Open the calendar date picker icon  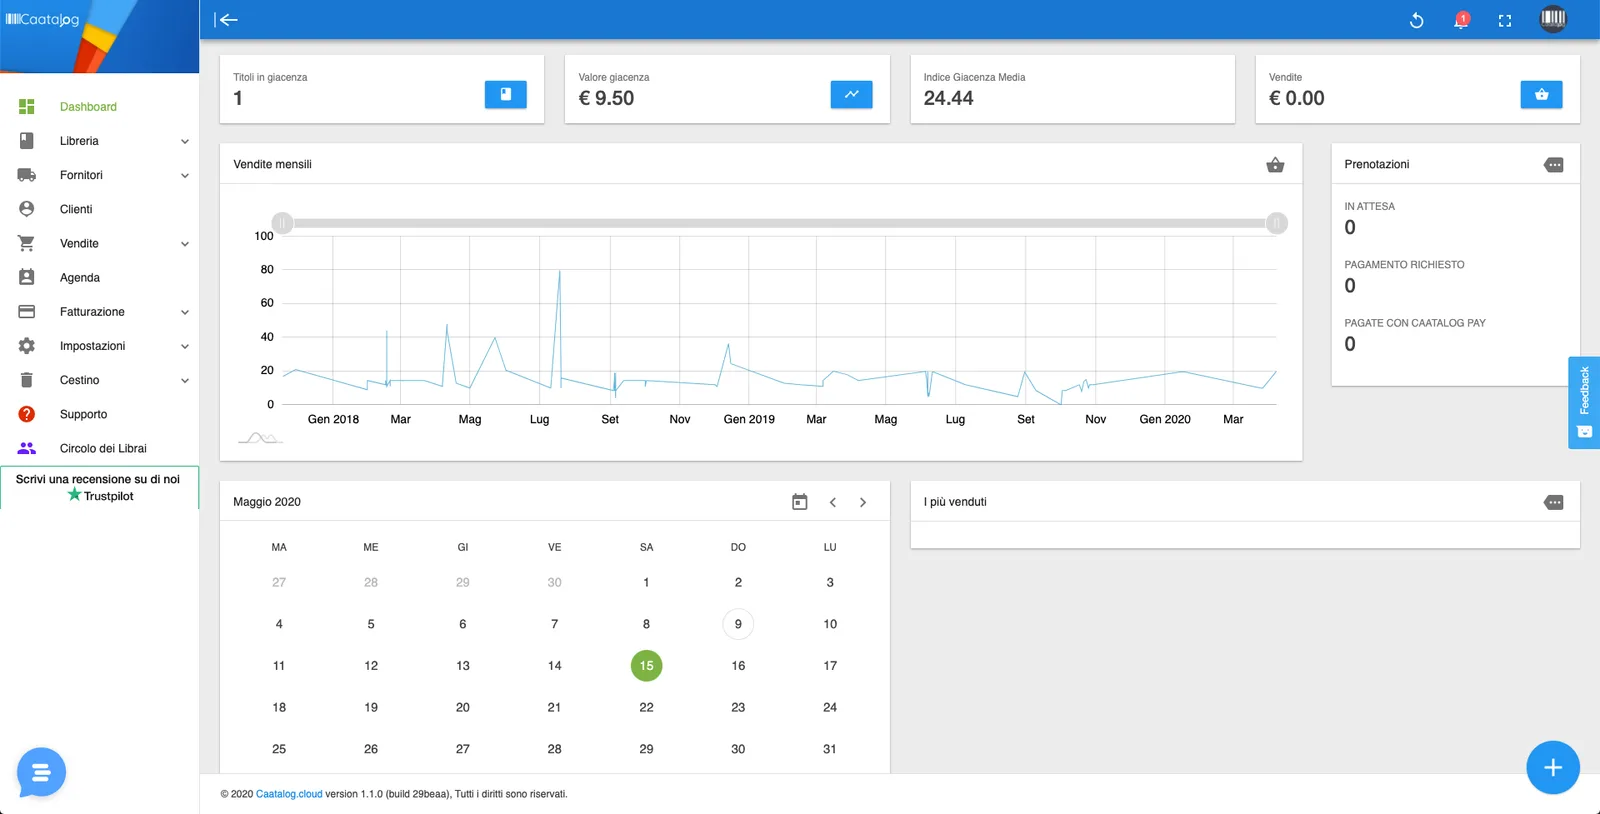799,502
